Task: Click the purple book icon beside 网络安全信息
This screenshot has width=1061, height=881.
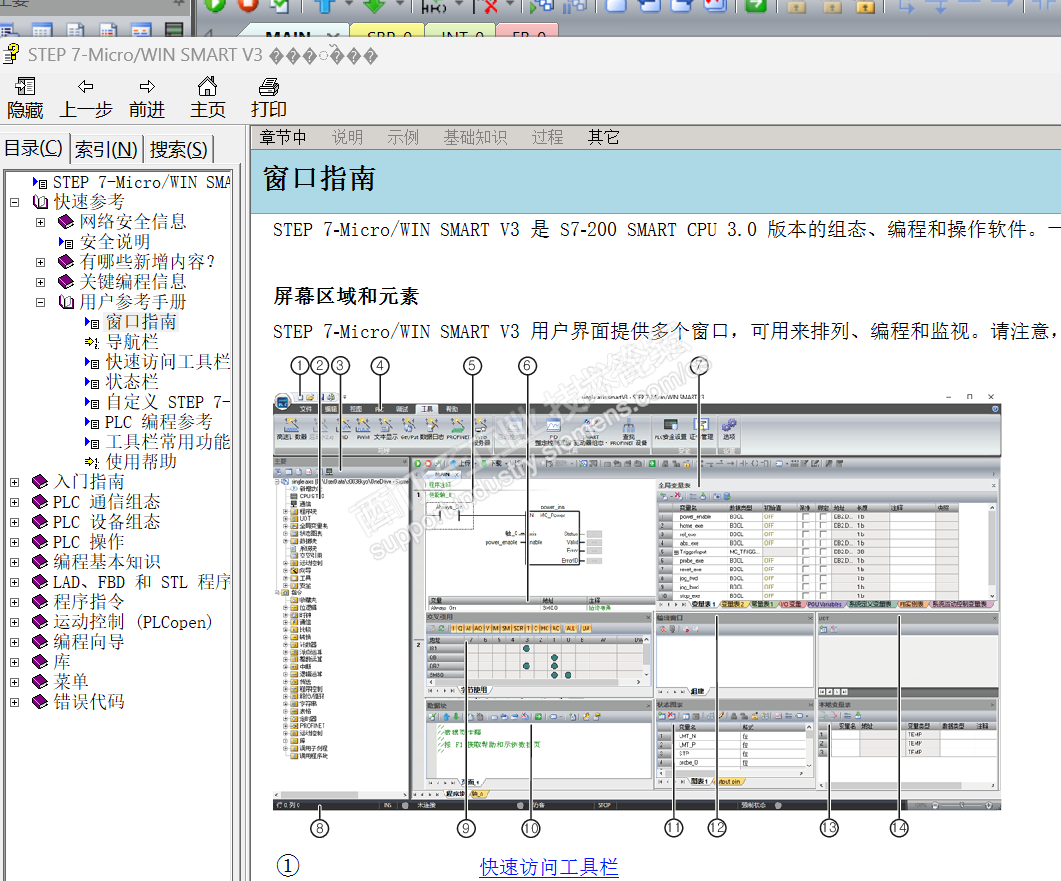Action: click(66, 222)
